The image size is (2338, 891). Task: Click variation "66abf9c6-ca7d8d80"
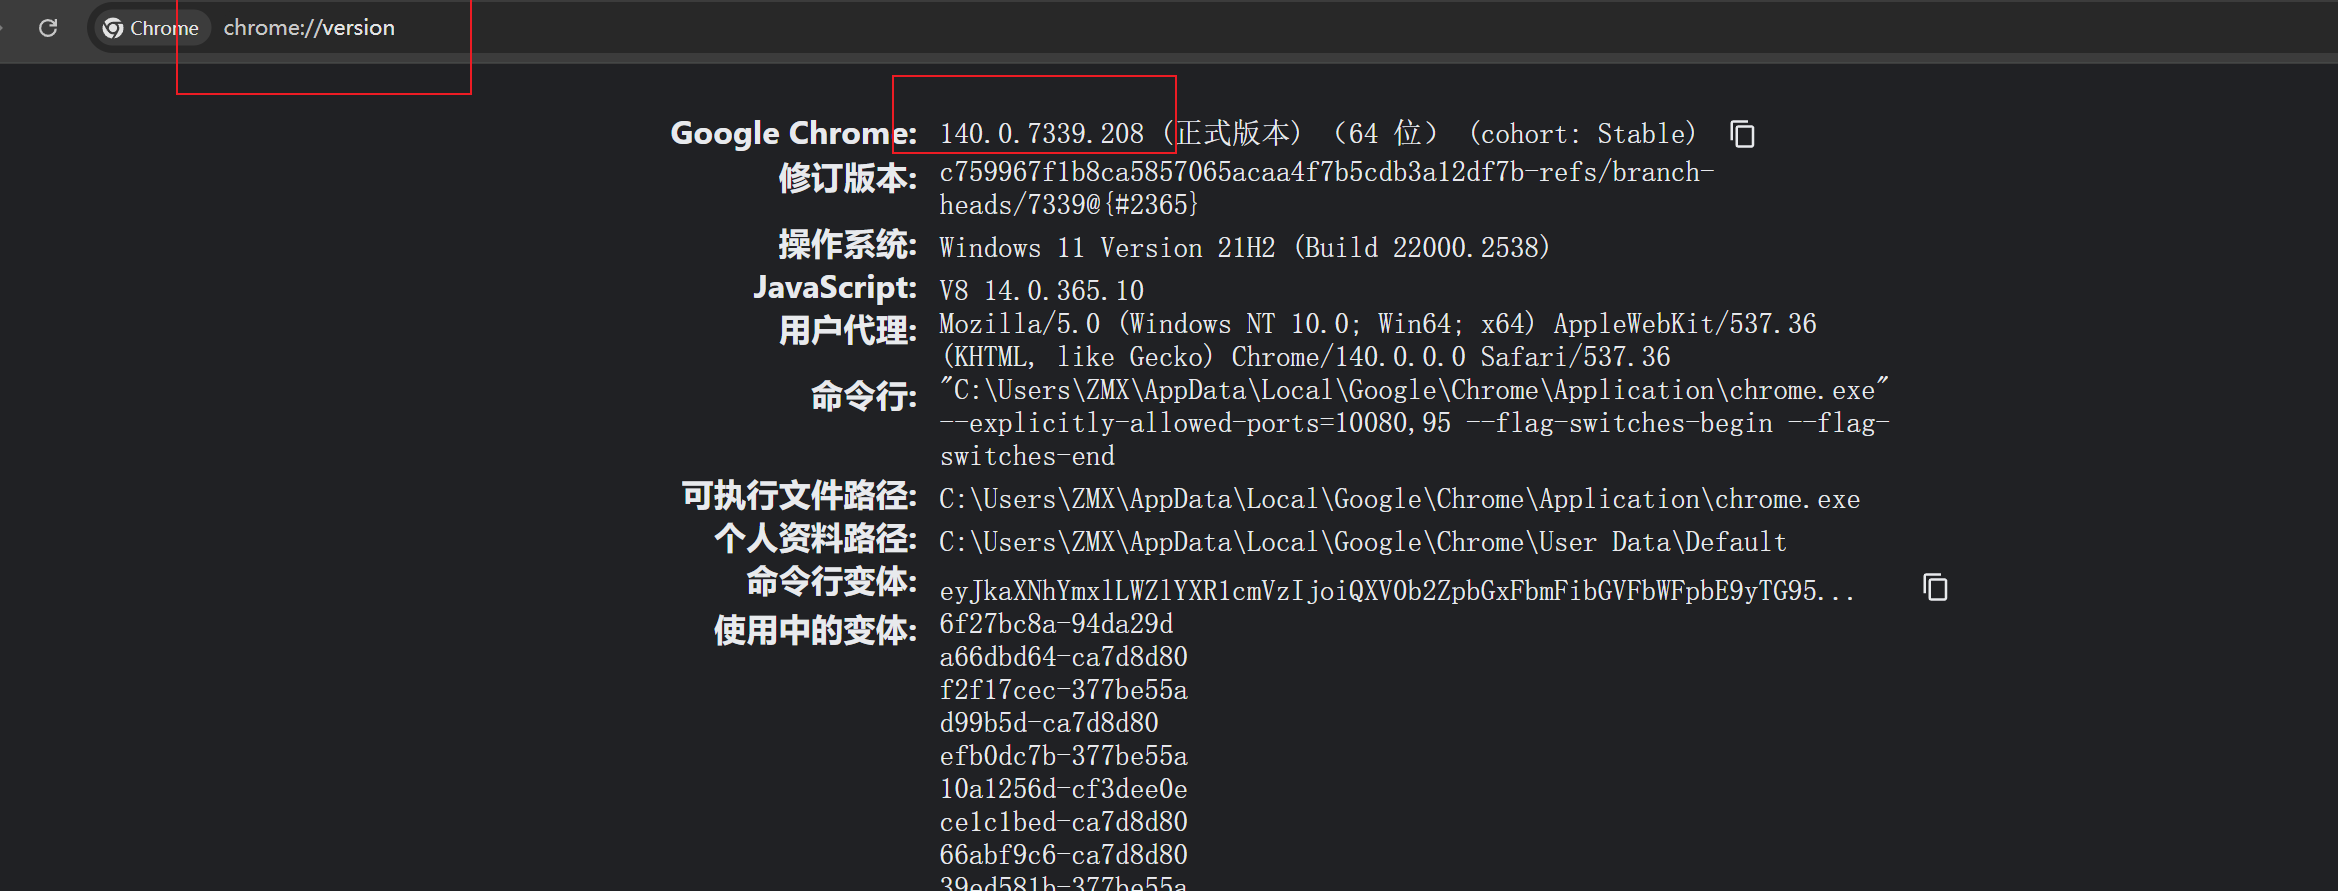[x=1063, y=855]
